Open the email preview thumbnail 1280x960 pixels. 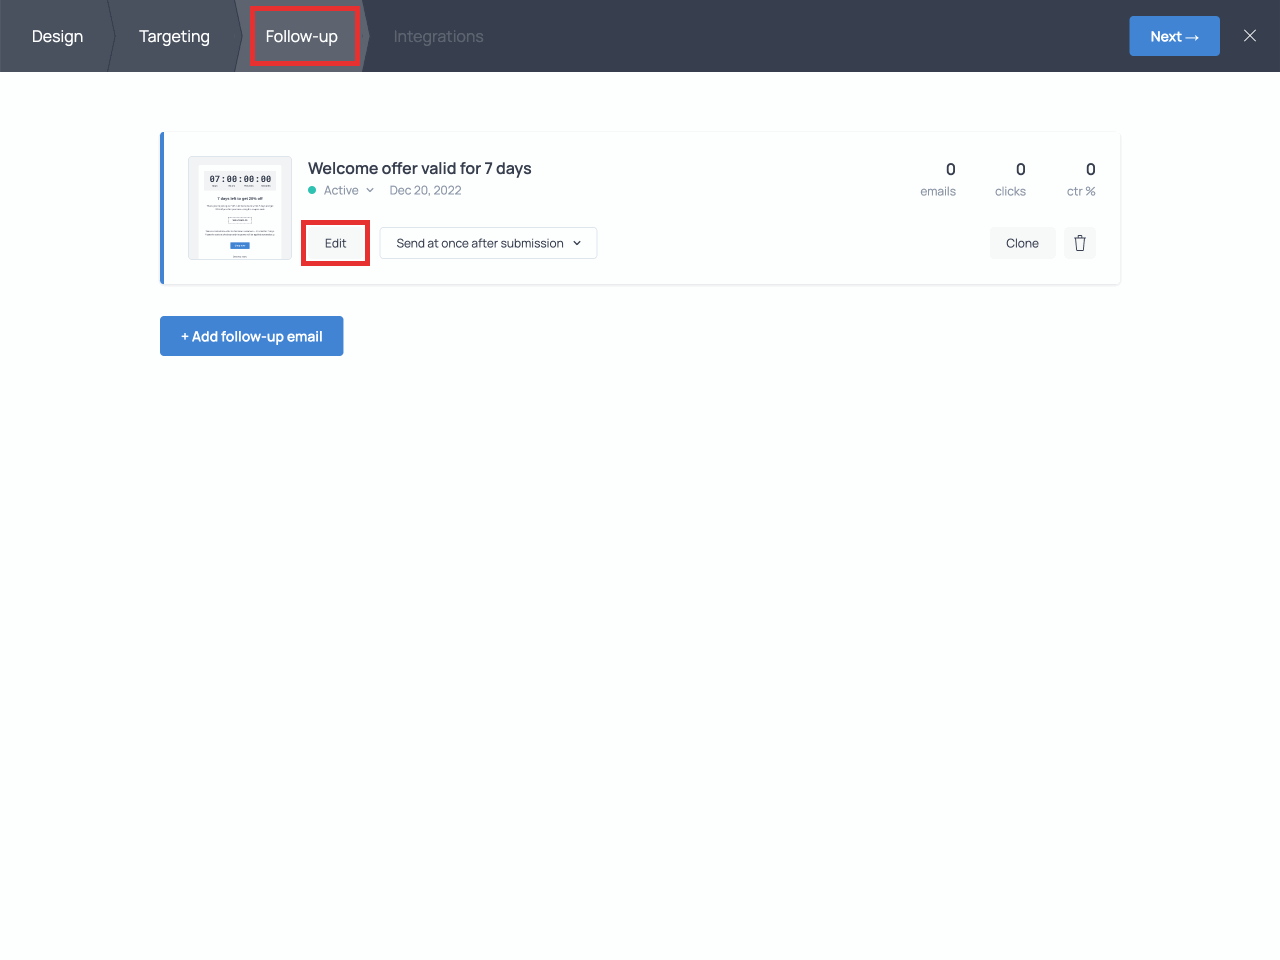(240, 208)
